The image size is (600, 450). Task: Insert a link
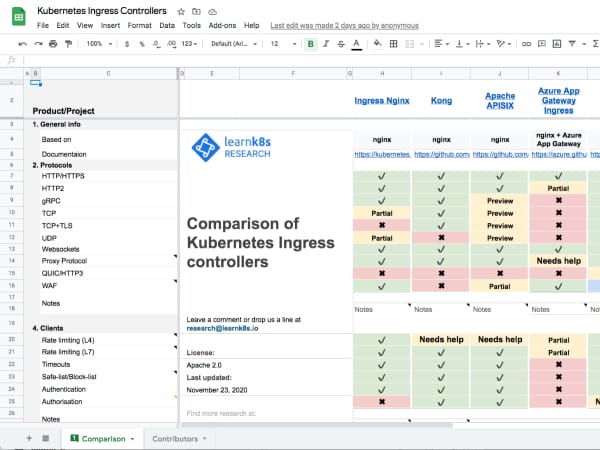click(526, 44)
